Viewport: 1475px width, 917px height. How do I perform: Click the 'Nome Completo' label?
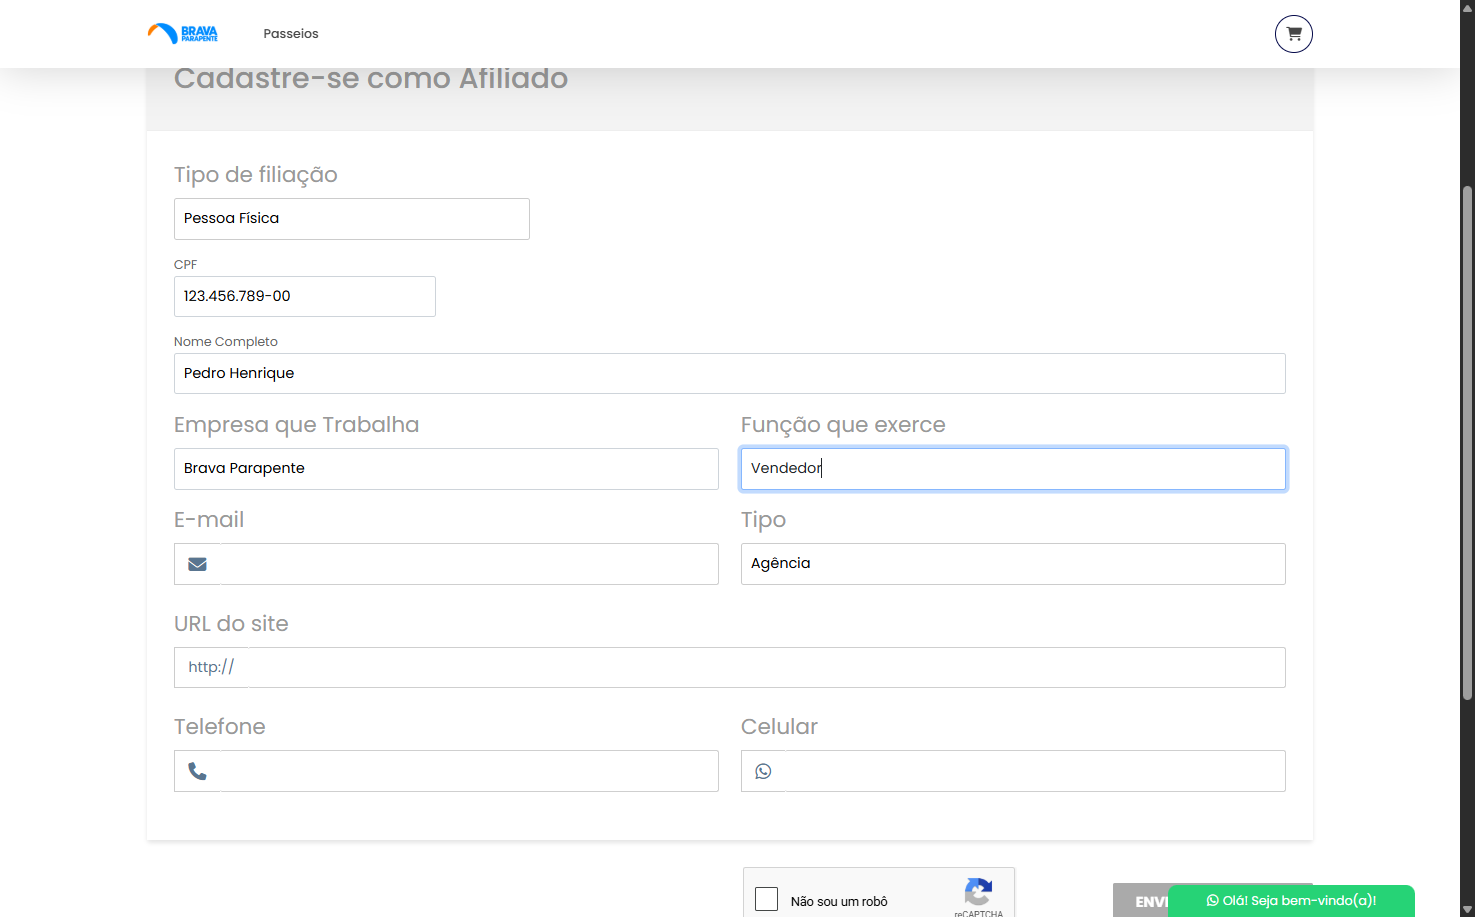pyautogui.click(x=226, y=342)
